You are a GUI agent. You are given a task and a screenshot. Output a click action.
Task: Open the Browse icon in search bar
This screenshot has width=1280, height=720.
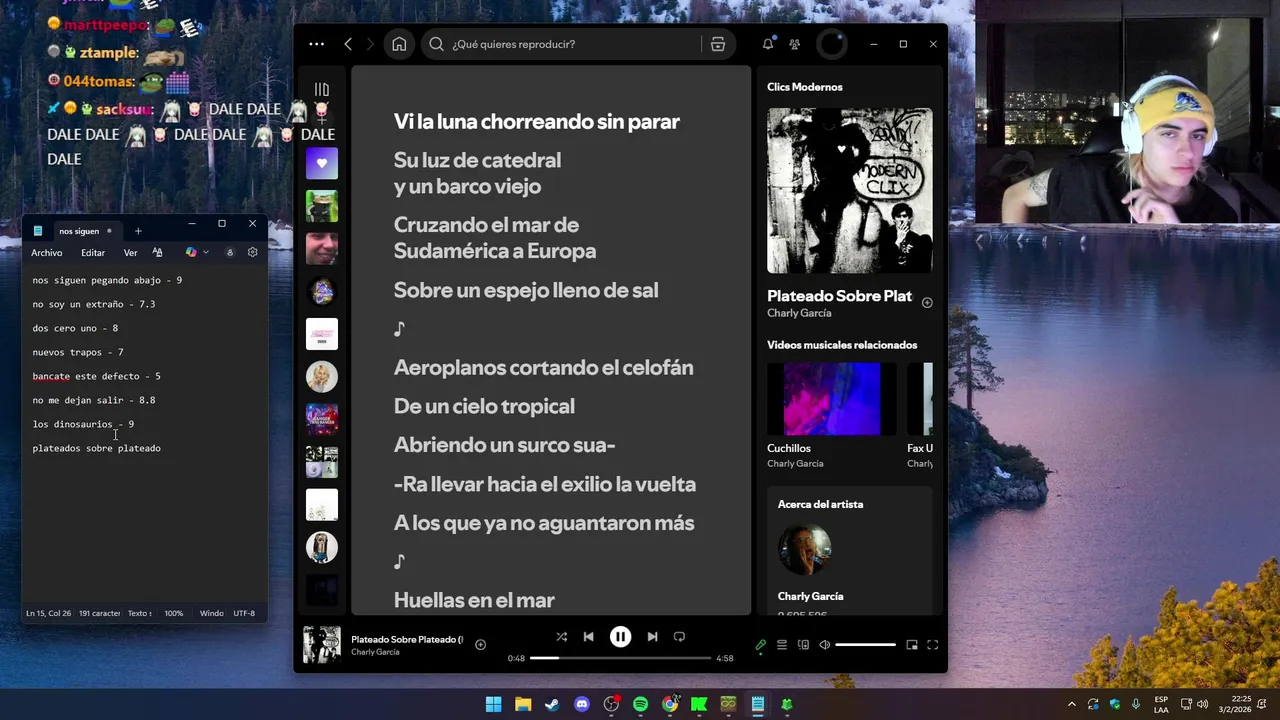(718, 44)
